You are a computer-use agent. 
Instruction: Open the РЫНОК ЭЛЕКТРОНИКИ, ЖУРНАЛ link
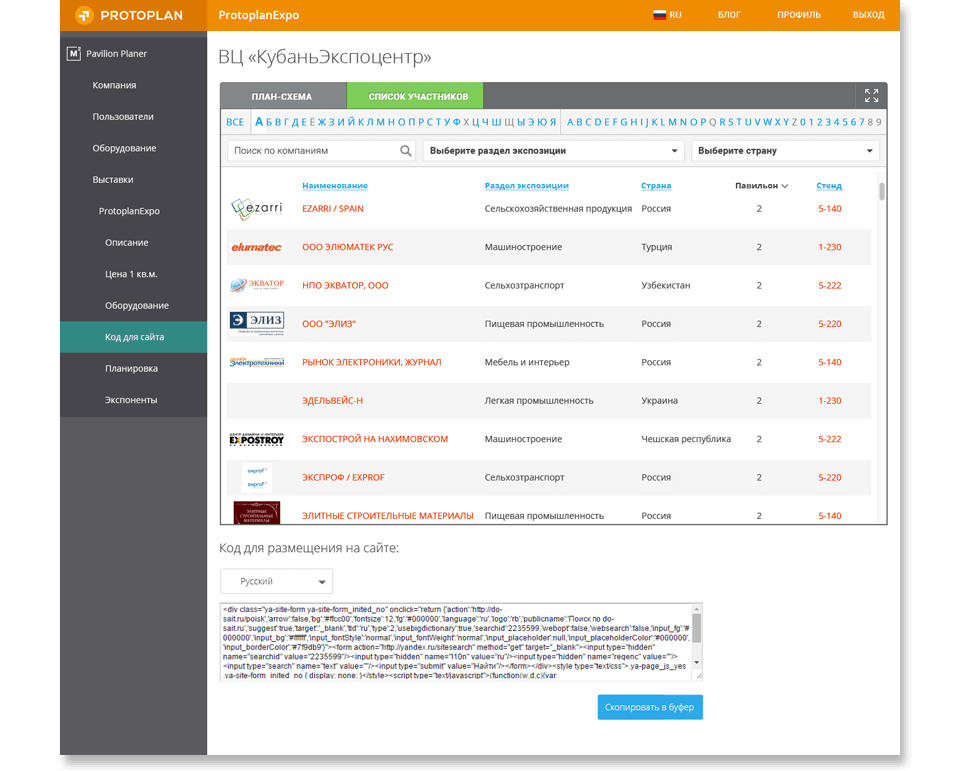(x=372, y=363)
